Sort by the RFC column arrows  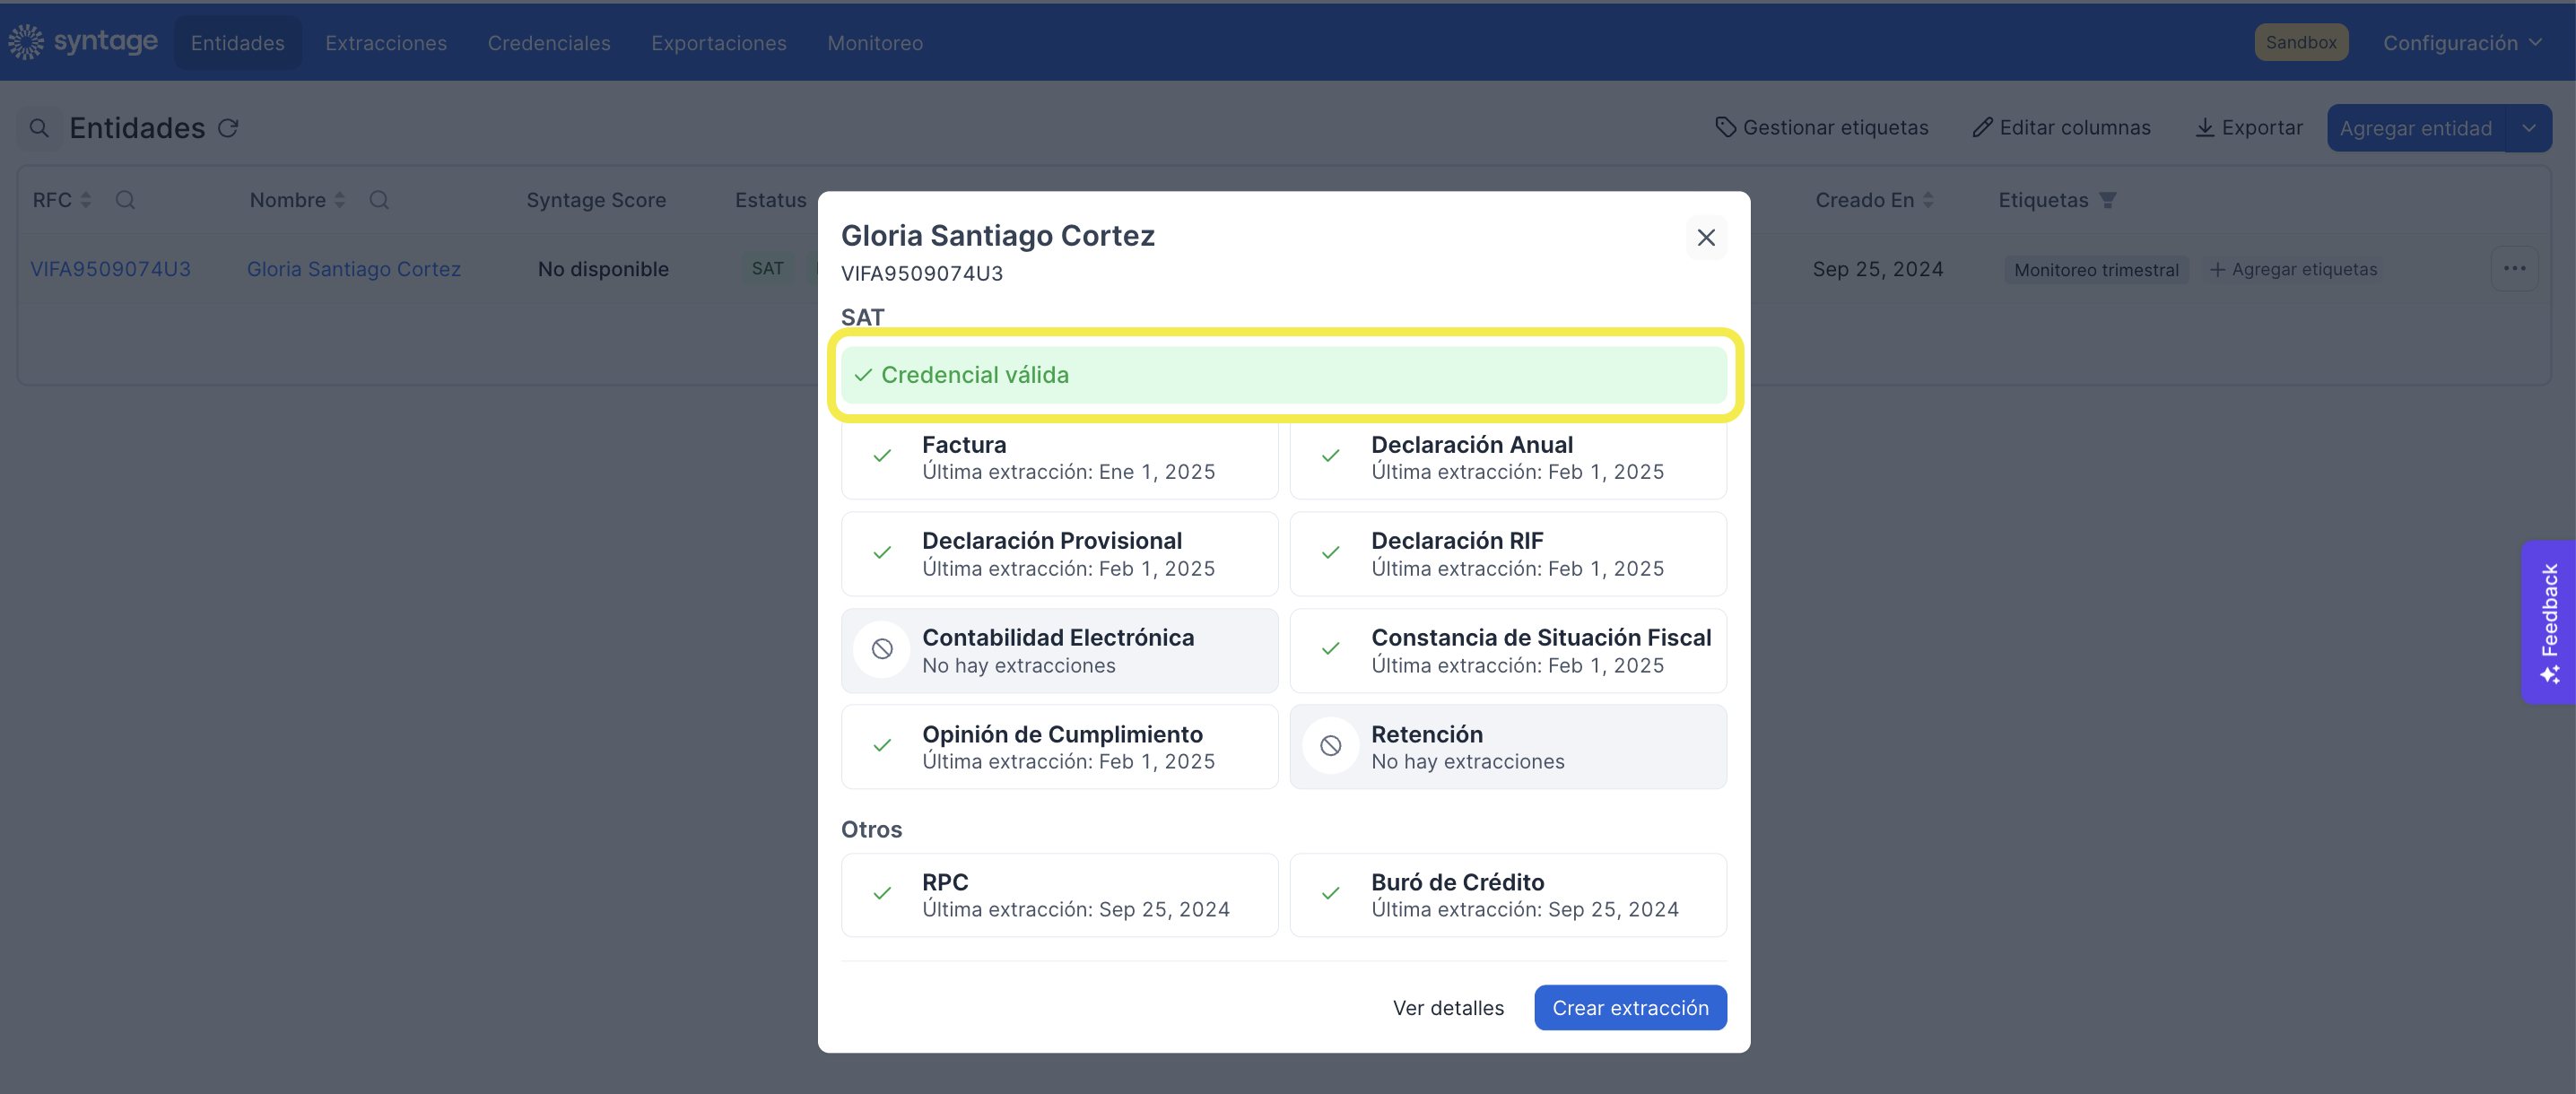86,200
